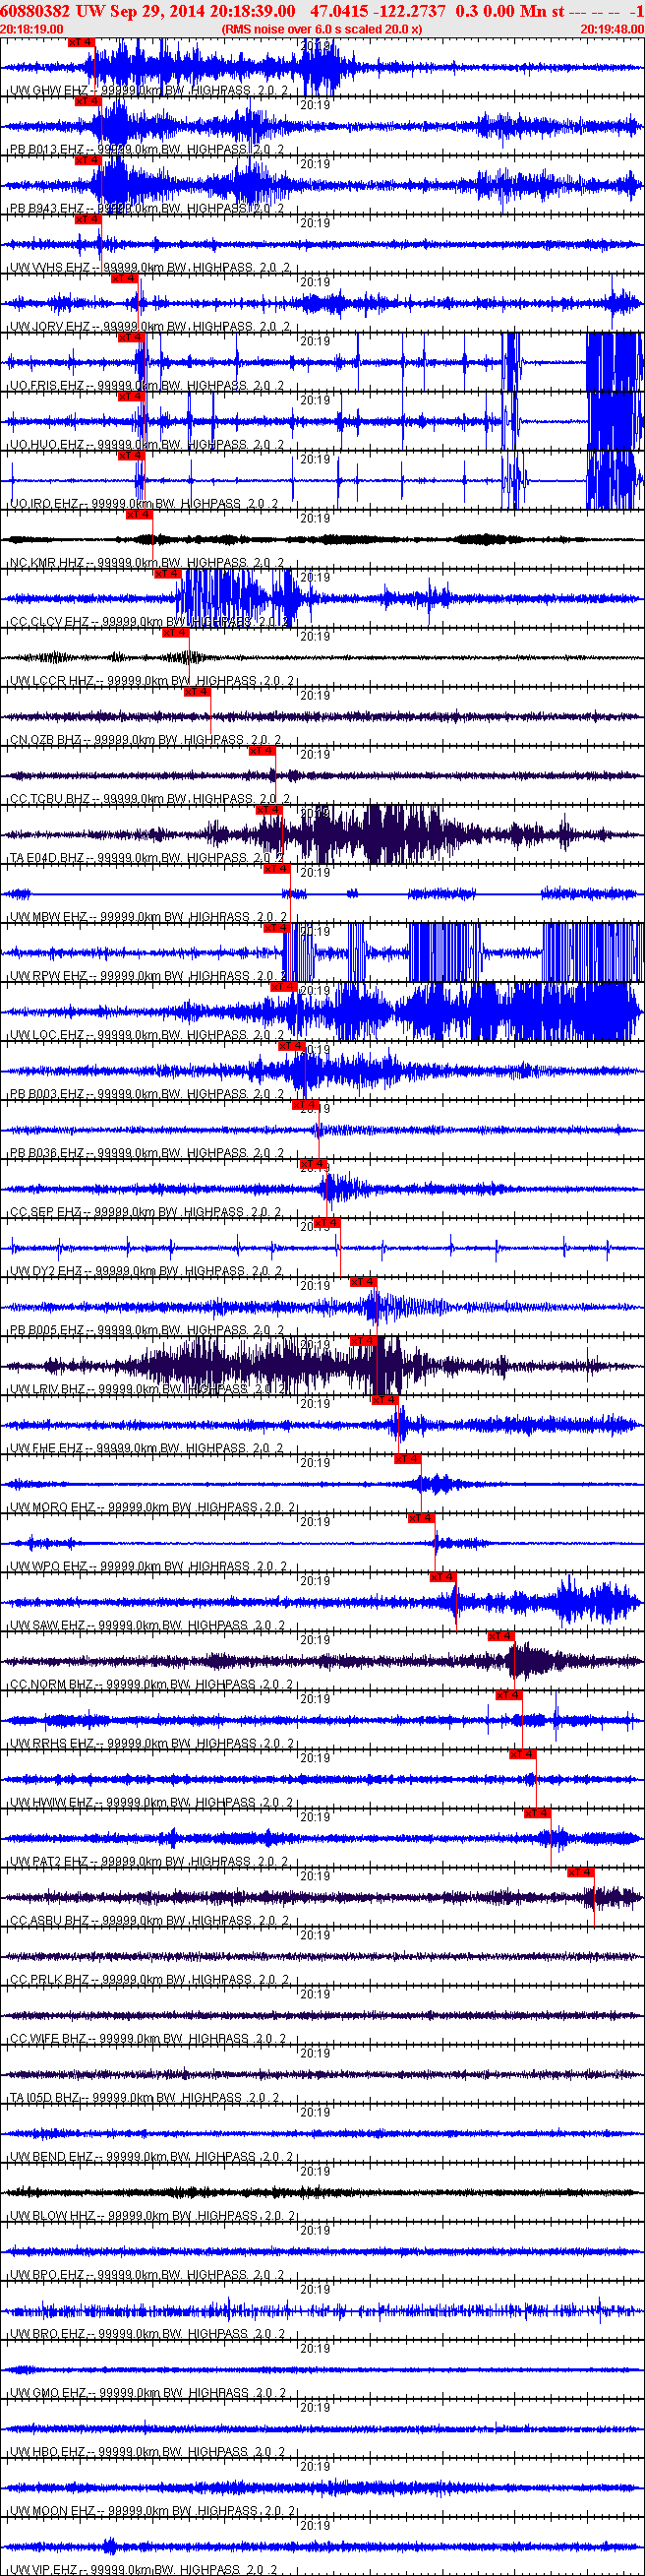Select the red pick marker on the PB.B005 trace

[x=363, y=1282]
